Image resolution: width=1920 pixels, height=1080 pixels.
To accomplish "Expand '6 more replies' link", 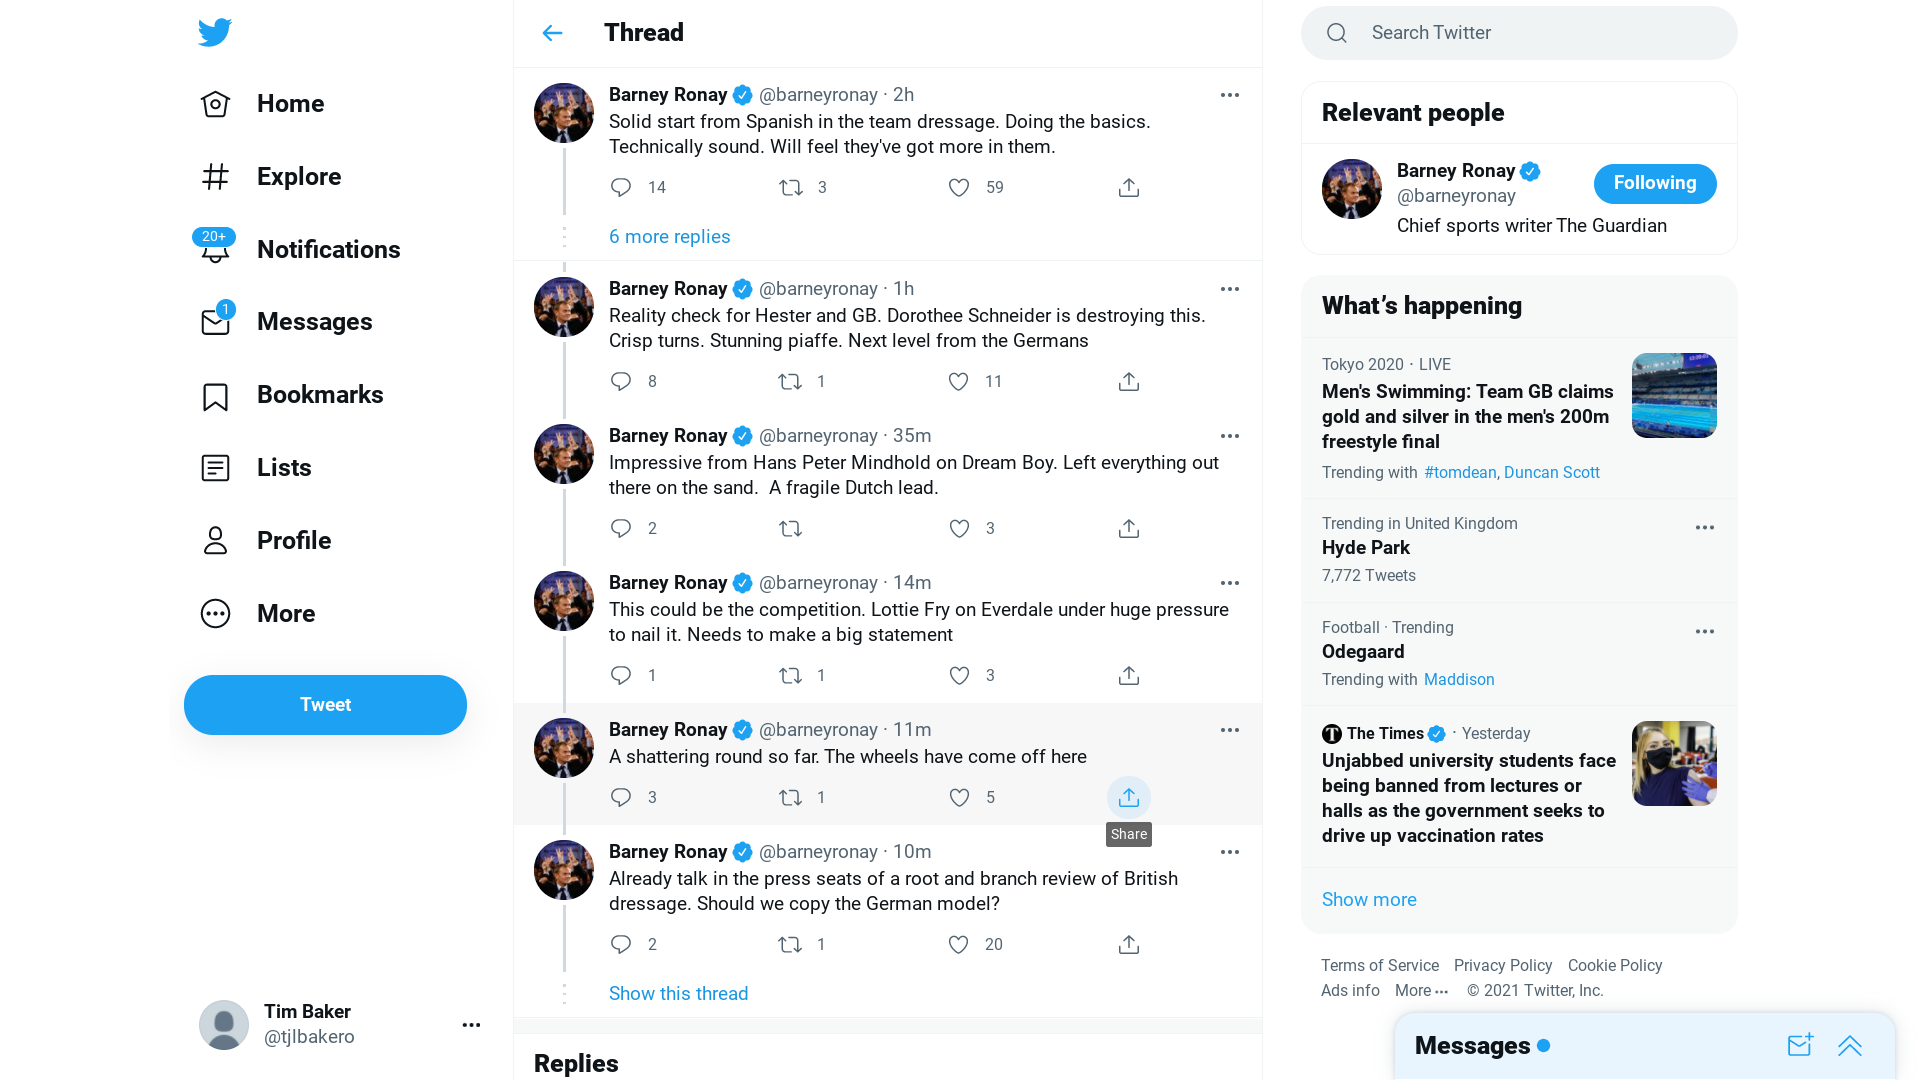I will click(669, 236).
